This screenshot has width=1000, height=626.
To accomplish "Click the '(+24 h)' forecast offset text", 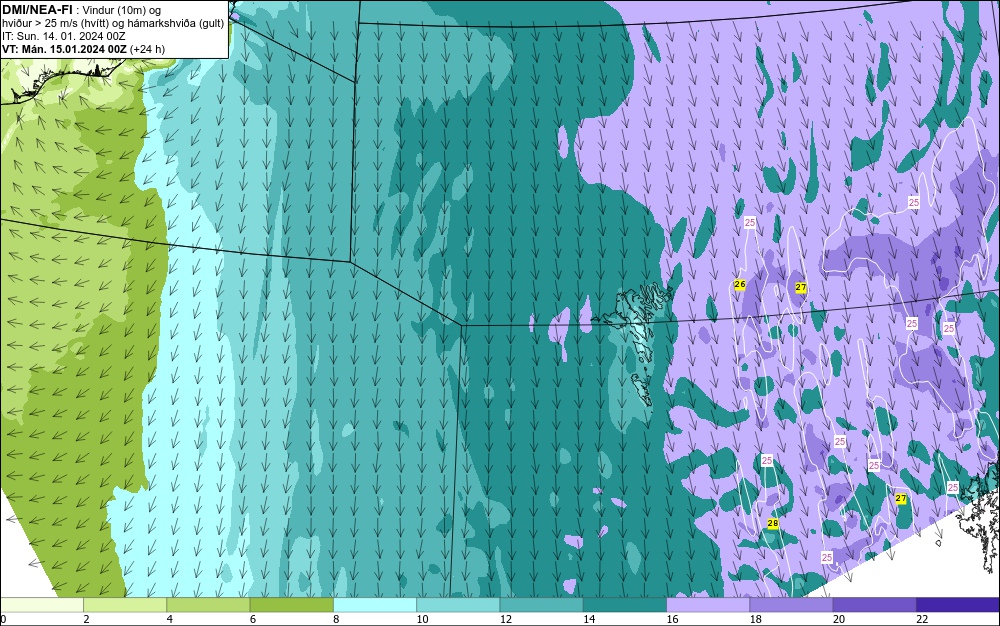I will tap(147, 49).
